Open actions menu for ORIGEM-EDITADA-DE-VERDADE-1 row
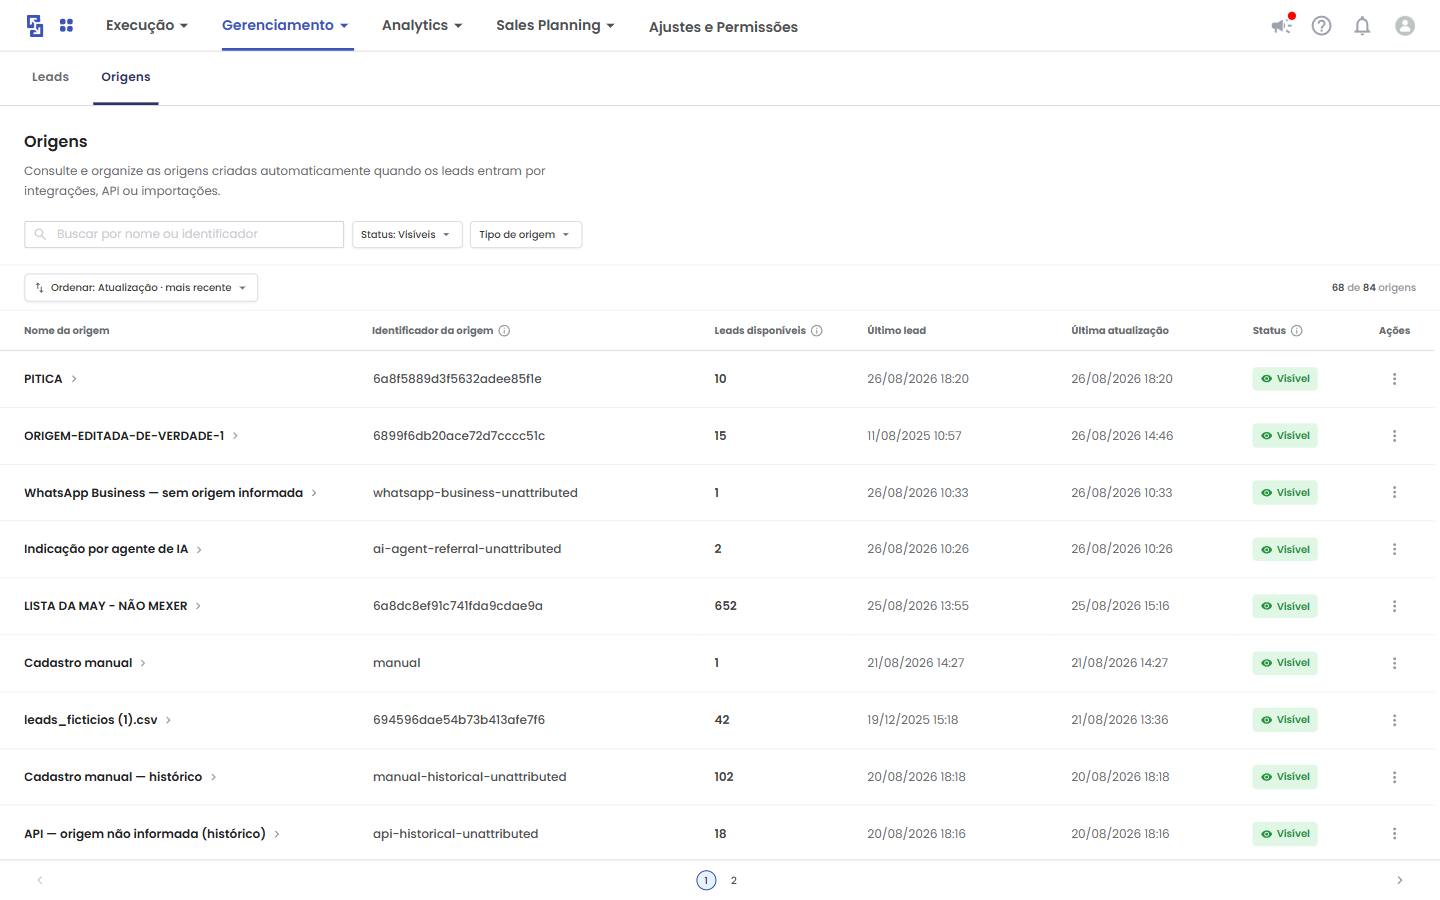Image resolution: width=1440 pixels, height=900 pixels. (1394, 436)
